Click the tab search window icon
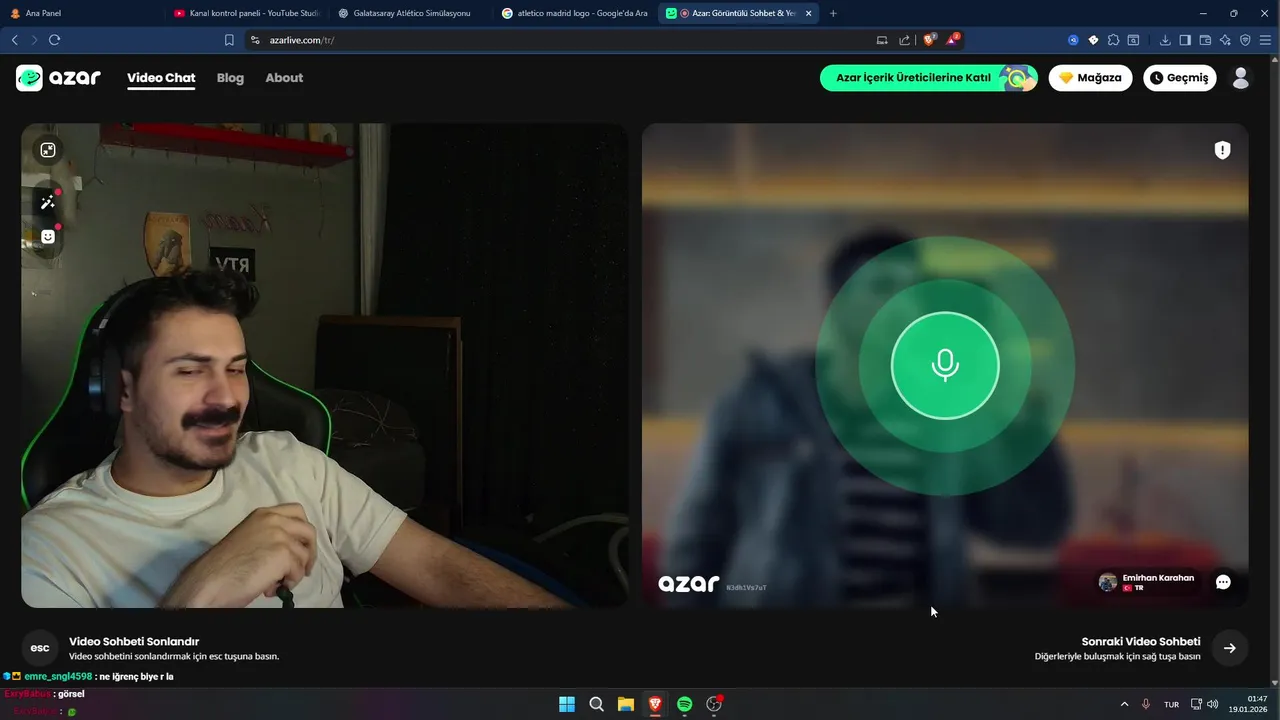 pyautogui.click(x=1133, y=40)
